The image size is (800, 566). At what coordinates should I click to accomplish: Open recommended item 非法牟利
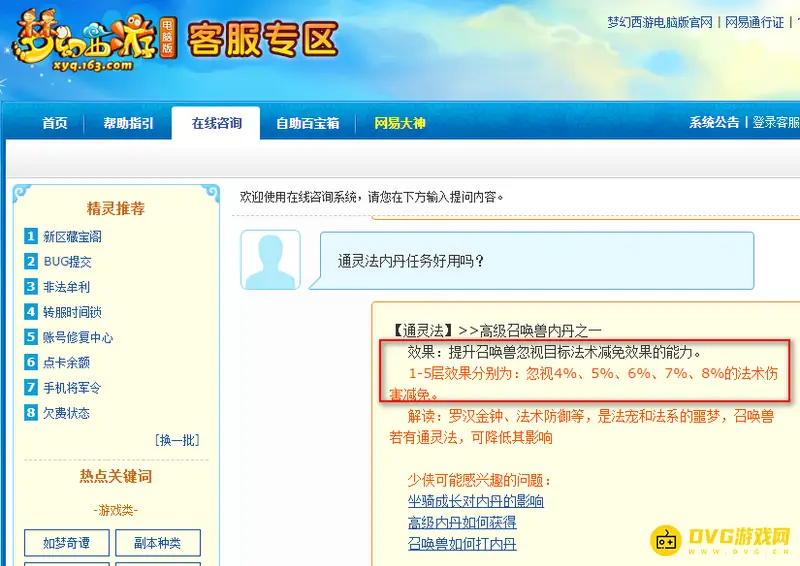pyautogui.click(x=66, y=287)
